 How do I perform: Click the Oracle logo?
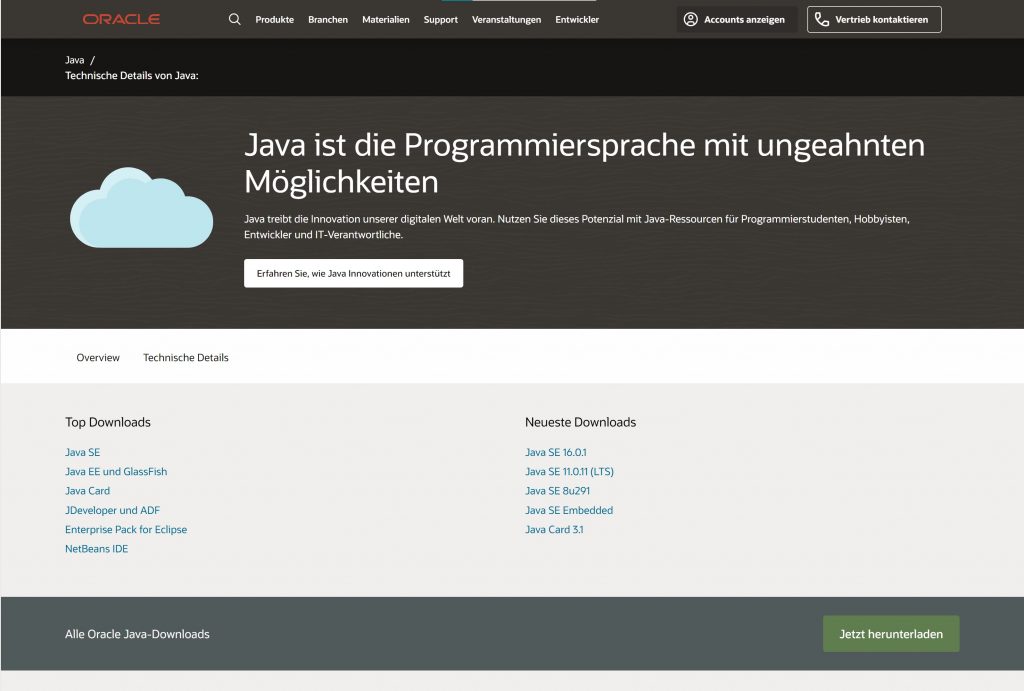pos(121,20)
